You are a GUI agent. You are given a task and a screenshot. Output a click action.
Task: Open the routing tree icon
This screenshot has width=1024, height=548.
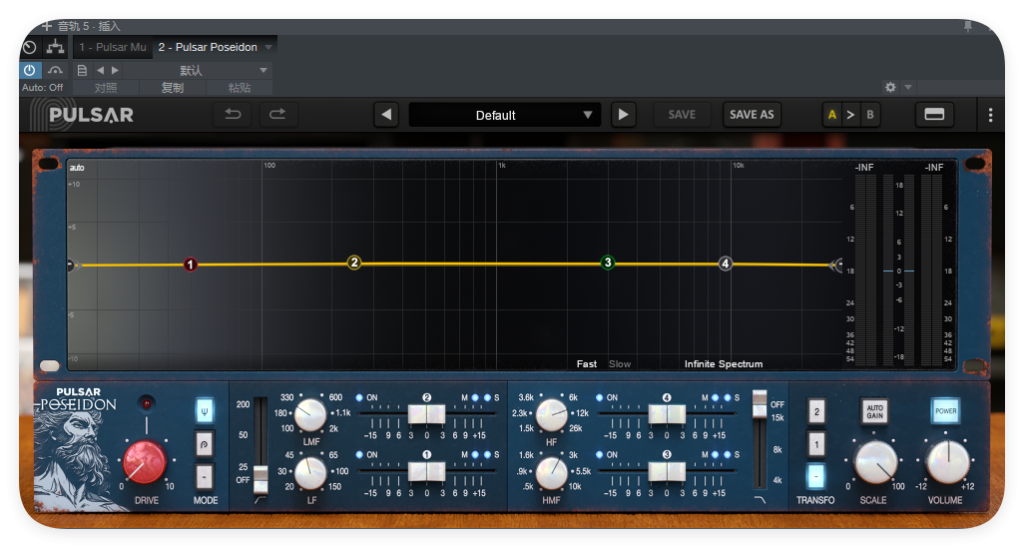[55, 47]
